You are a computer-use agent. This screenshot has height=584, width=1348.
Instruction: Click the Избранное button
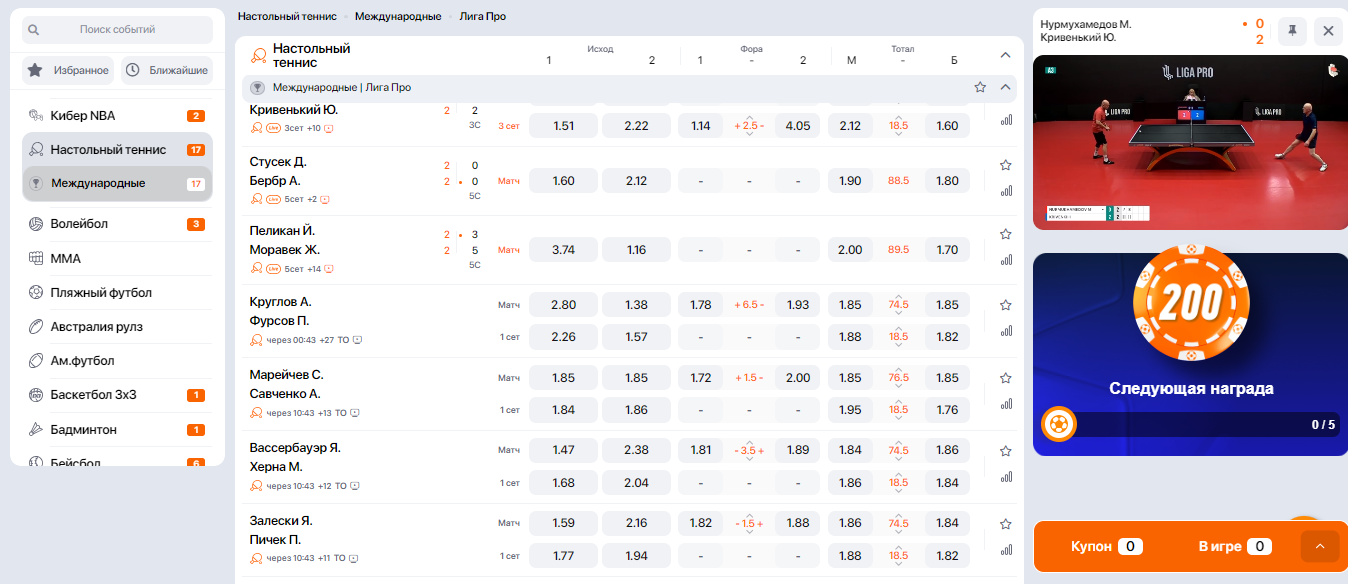tap(68, 70)
